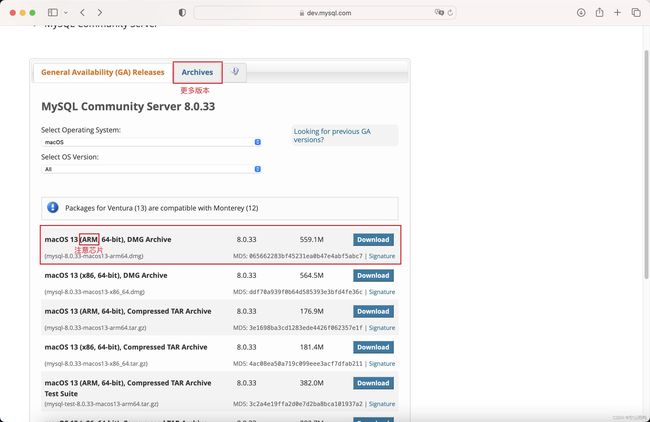Download ARM TAR Archive Test Suite

pos(373,383)
